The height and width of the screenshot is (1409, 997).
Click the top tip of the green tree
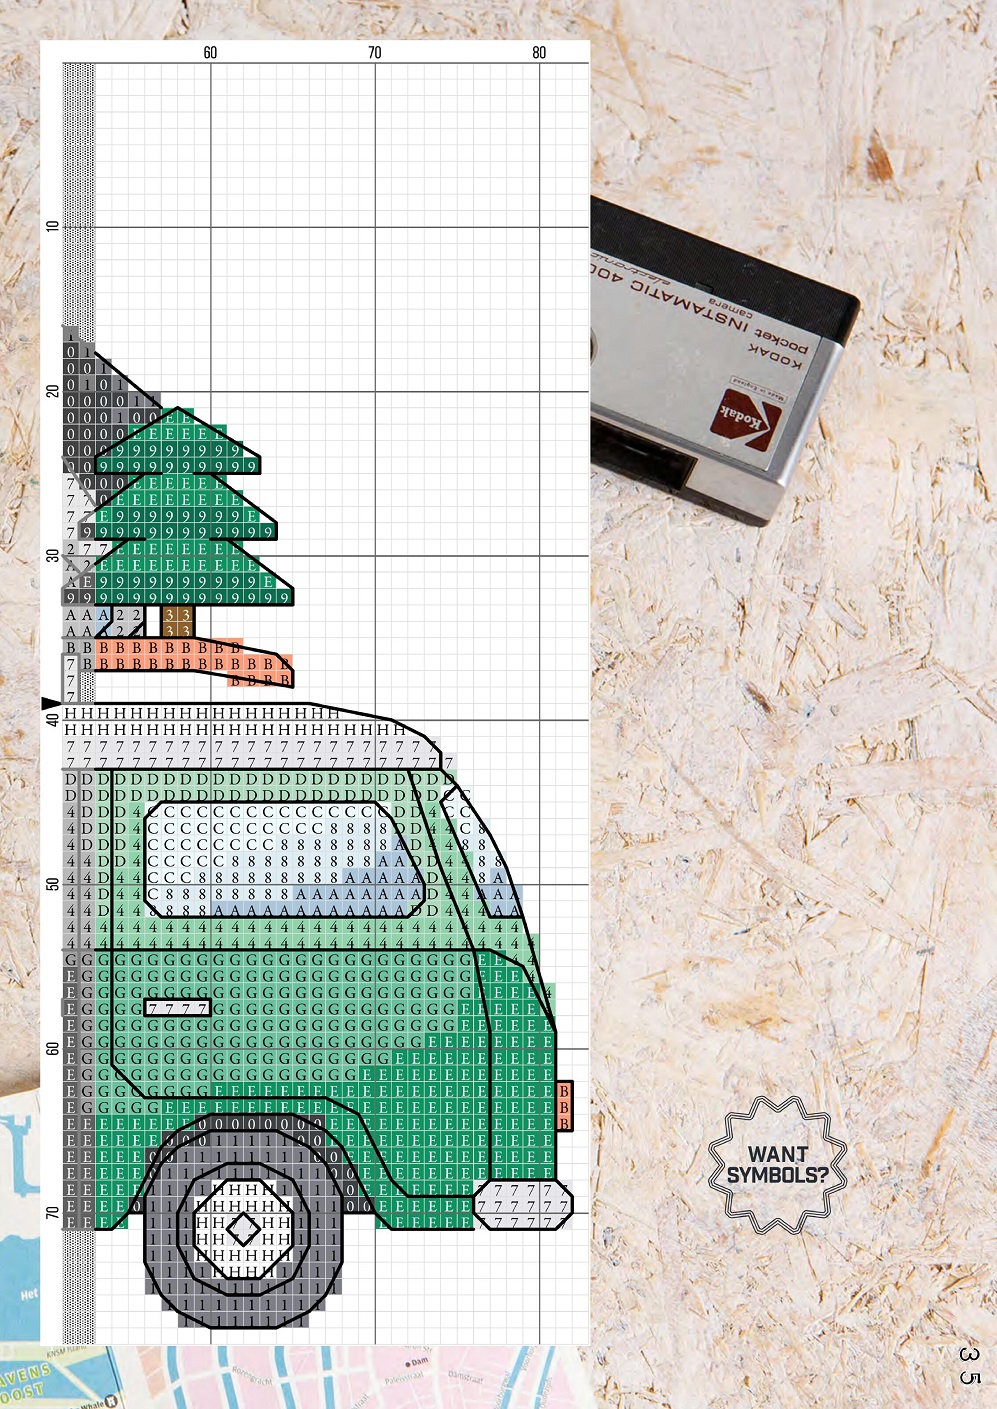[x=178, y=410]
